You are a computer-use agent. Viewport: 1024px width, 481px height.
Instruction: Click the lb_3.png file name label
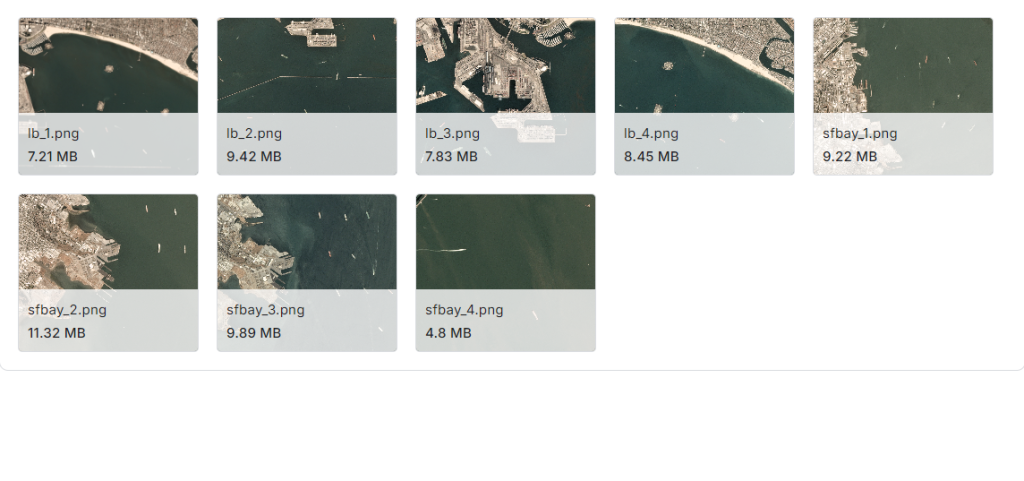453,134
